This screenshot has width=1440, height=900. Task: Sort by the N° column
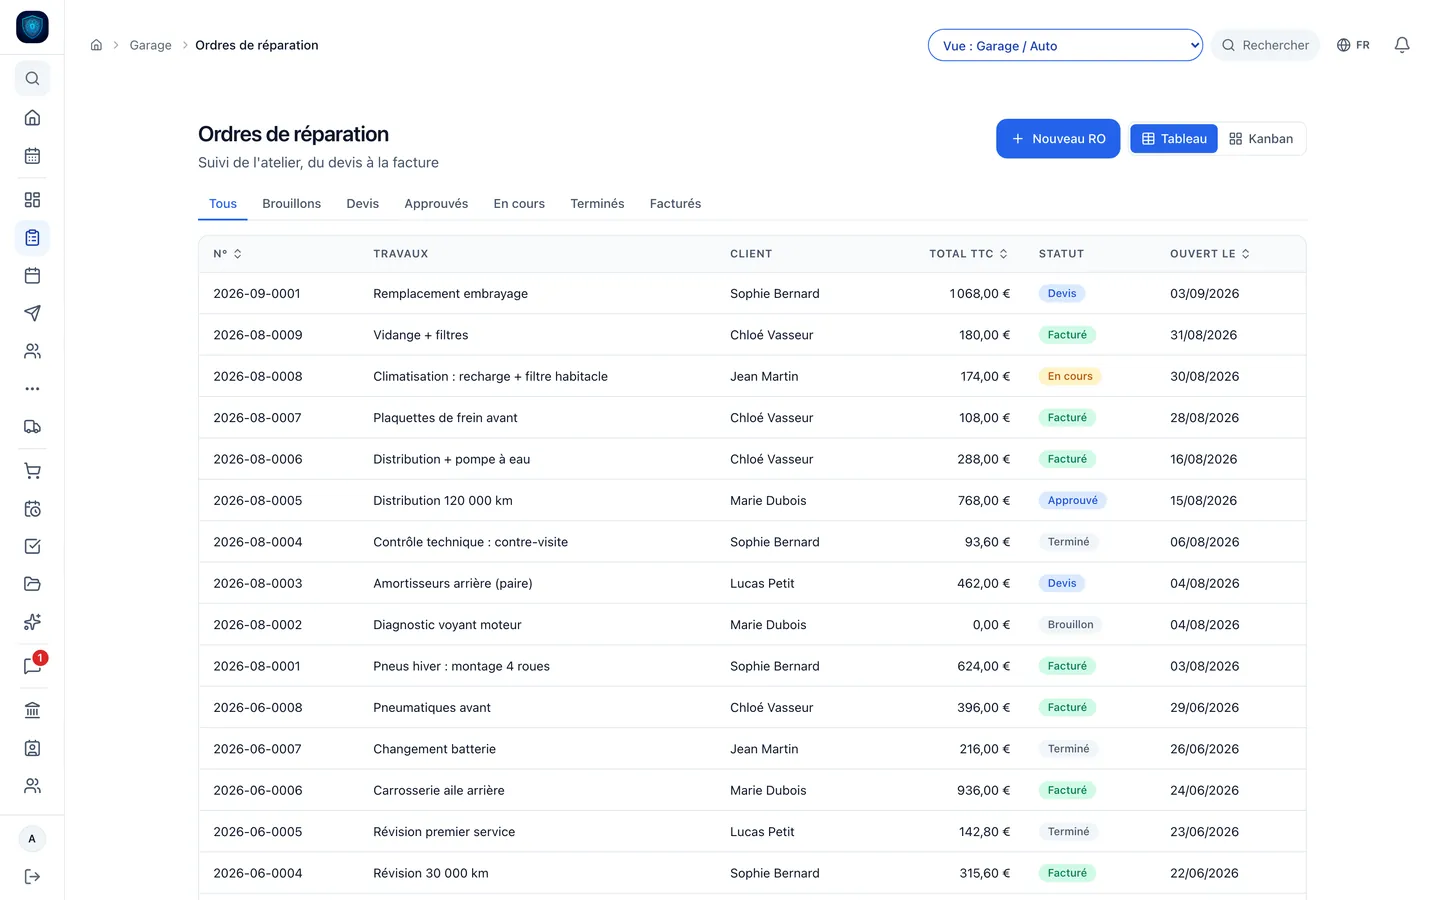[x=227, y=254]
